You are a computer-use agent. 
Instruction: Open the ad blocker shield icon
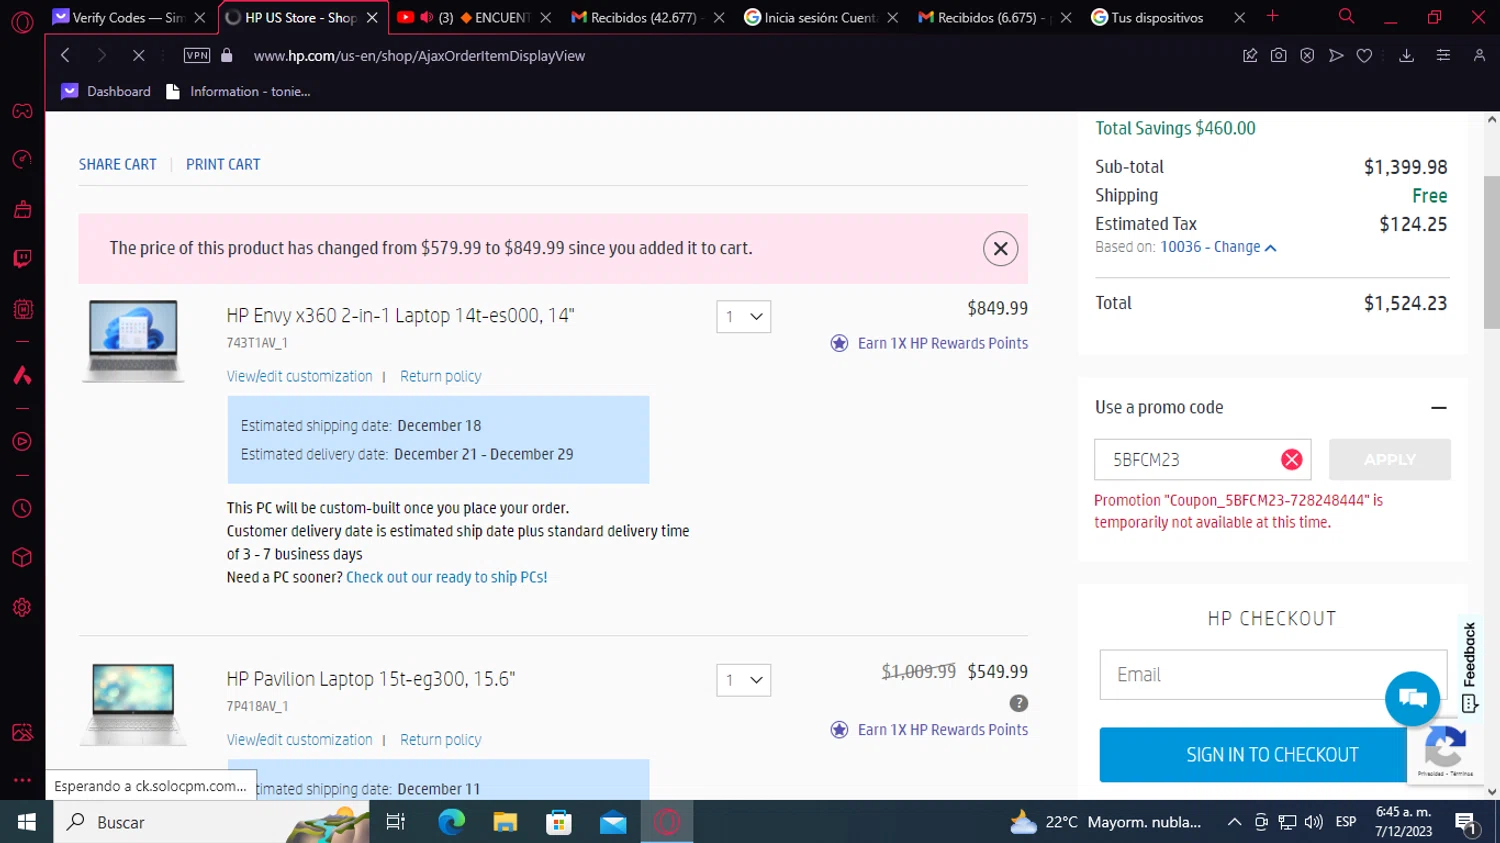(x=1307, y=56)
